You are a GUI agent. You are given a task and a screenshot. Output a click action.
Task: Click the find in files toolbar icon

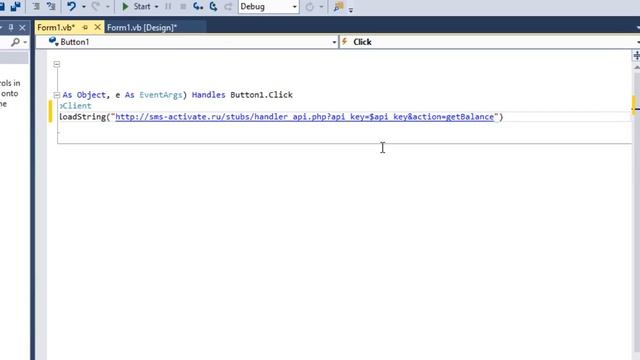[x=338, y=6]
